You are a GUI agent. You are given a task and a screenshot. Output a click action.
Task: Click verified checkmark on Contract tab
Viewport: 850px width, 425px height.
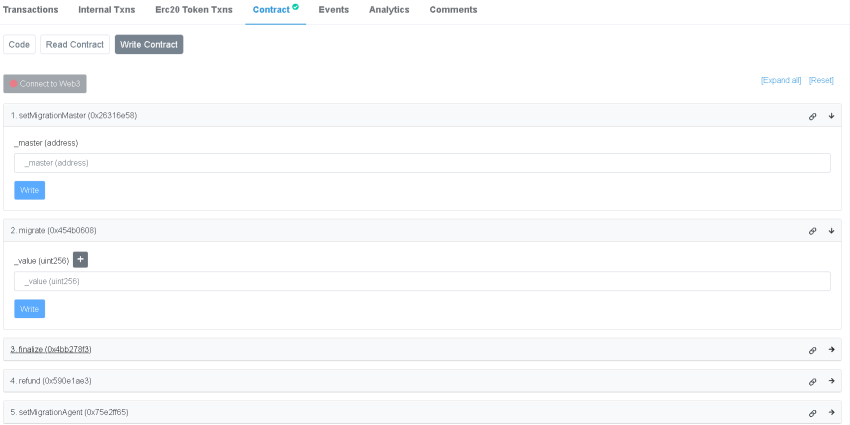pos(295,7)
